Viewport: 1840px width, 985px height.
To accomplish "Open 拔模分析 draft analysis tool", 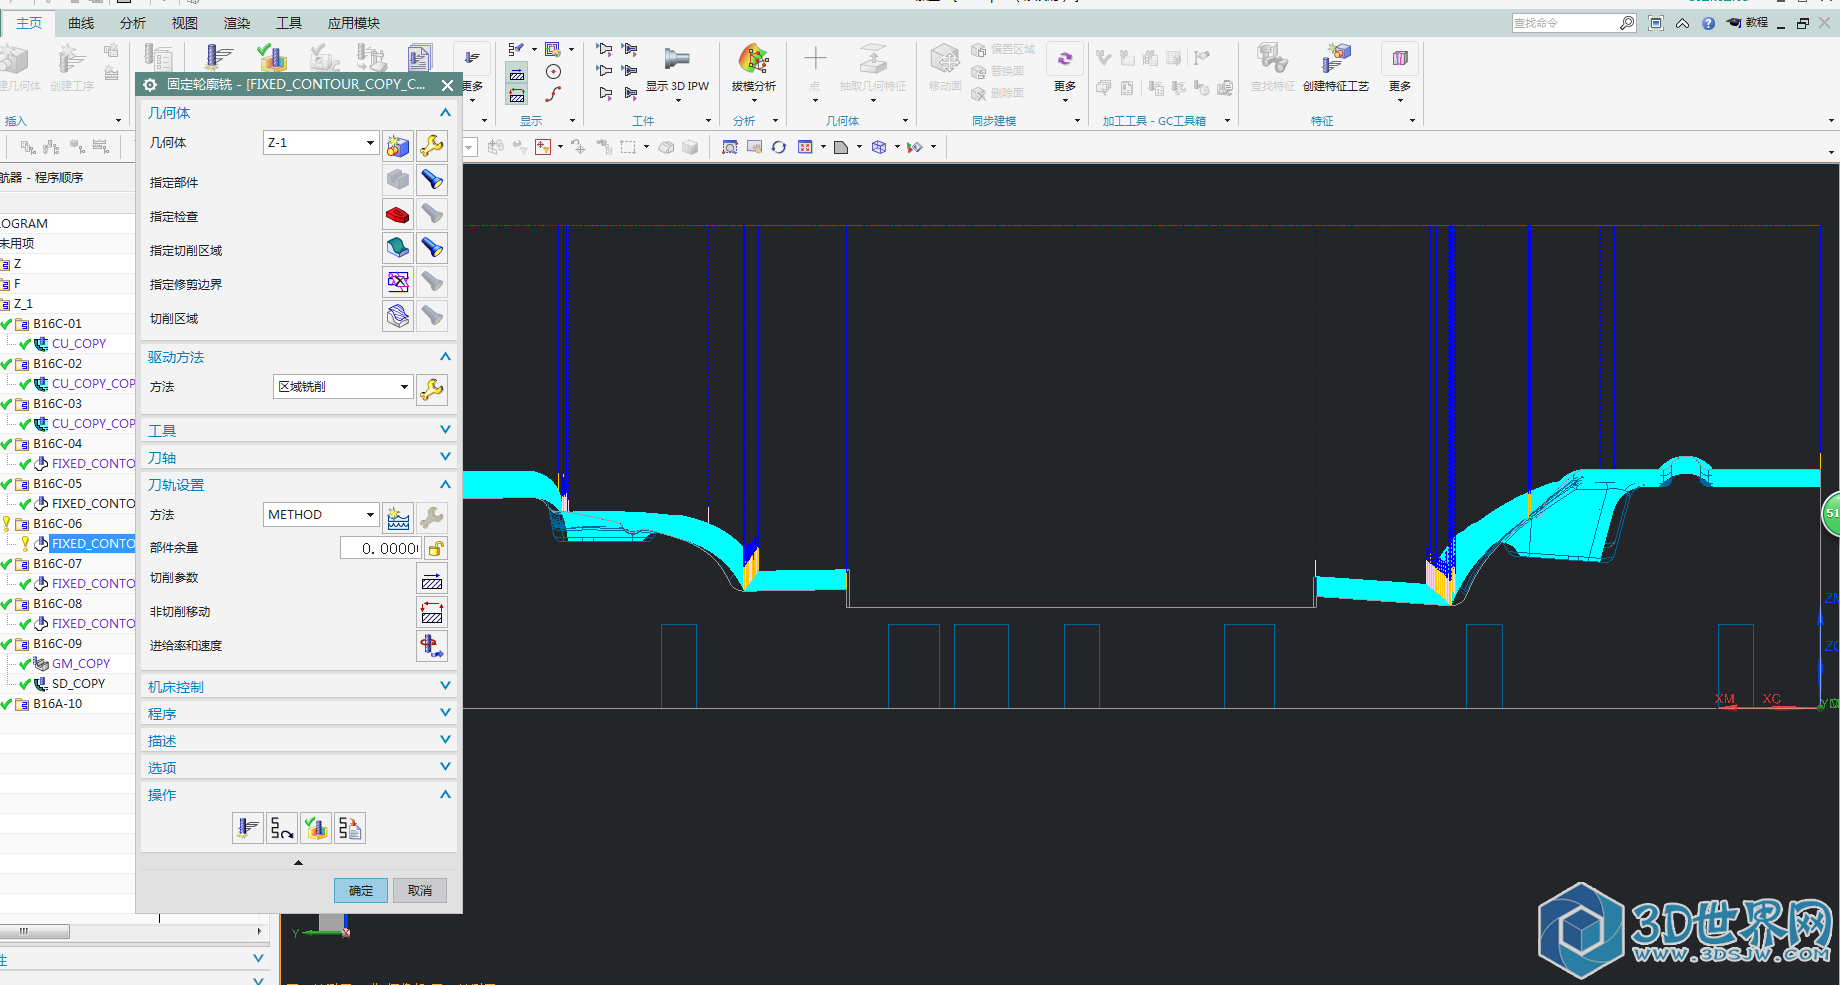I will click(x=753, y=70).
